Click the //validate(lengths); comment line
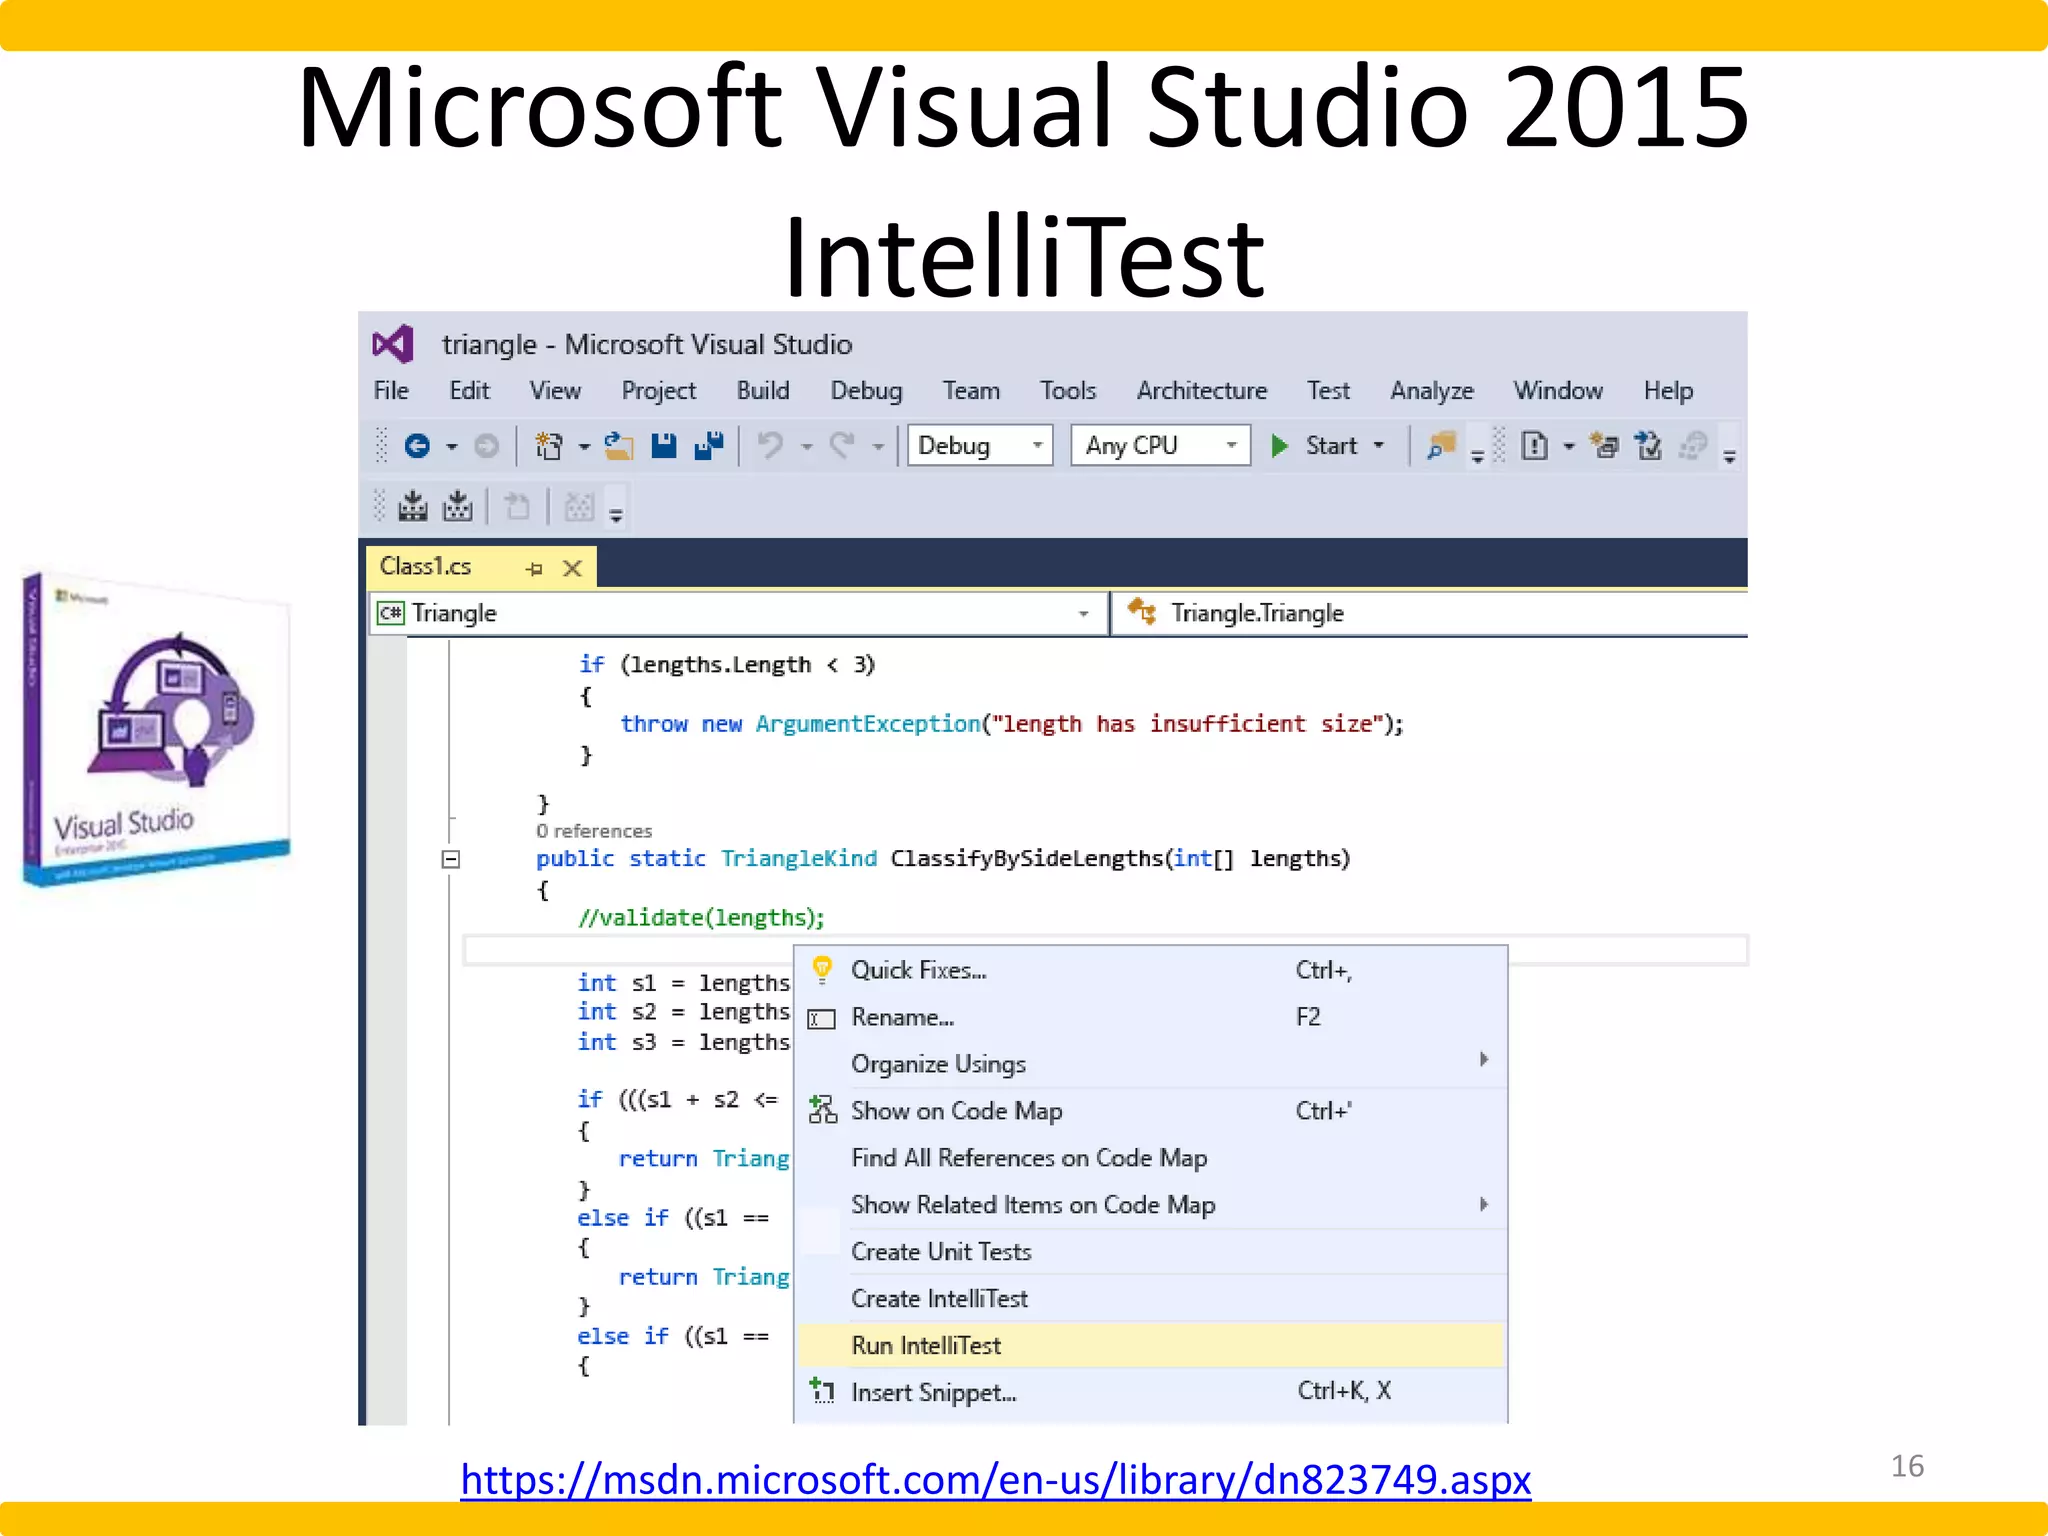This screenshot has height=1536, width=2048. click(x=701, y=918)
